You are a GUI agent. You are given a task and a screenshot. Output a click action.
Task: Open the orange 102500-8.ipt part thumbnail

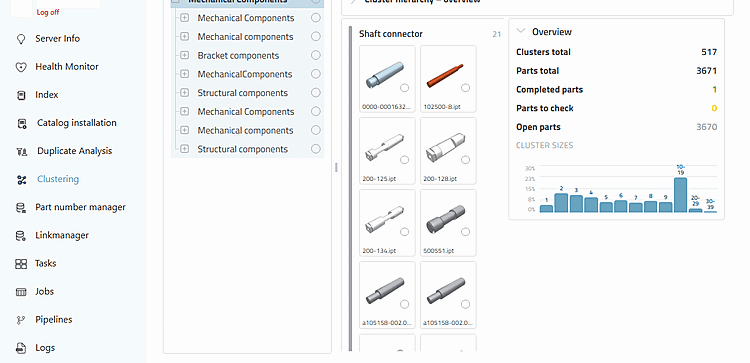pyautogui.click(x=448, y=78)
